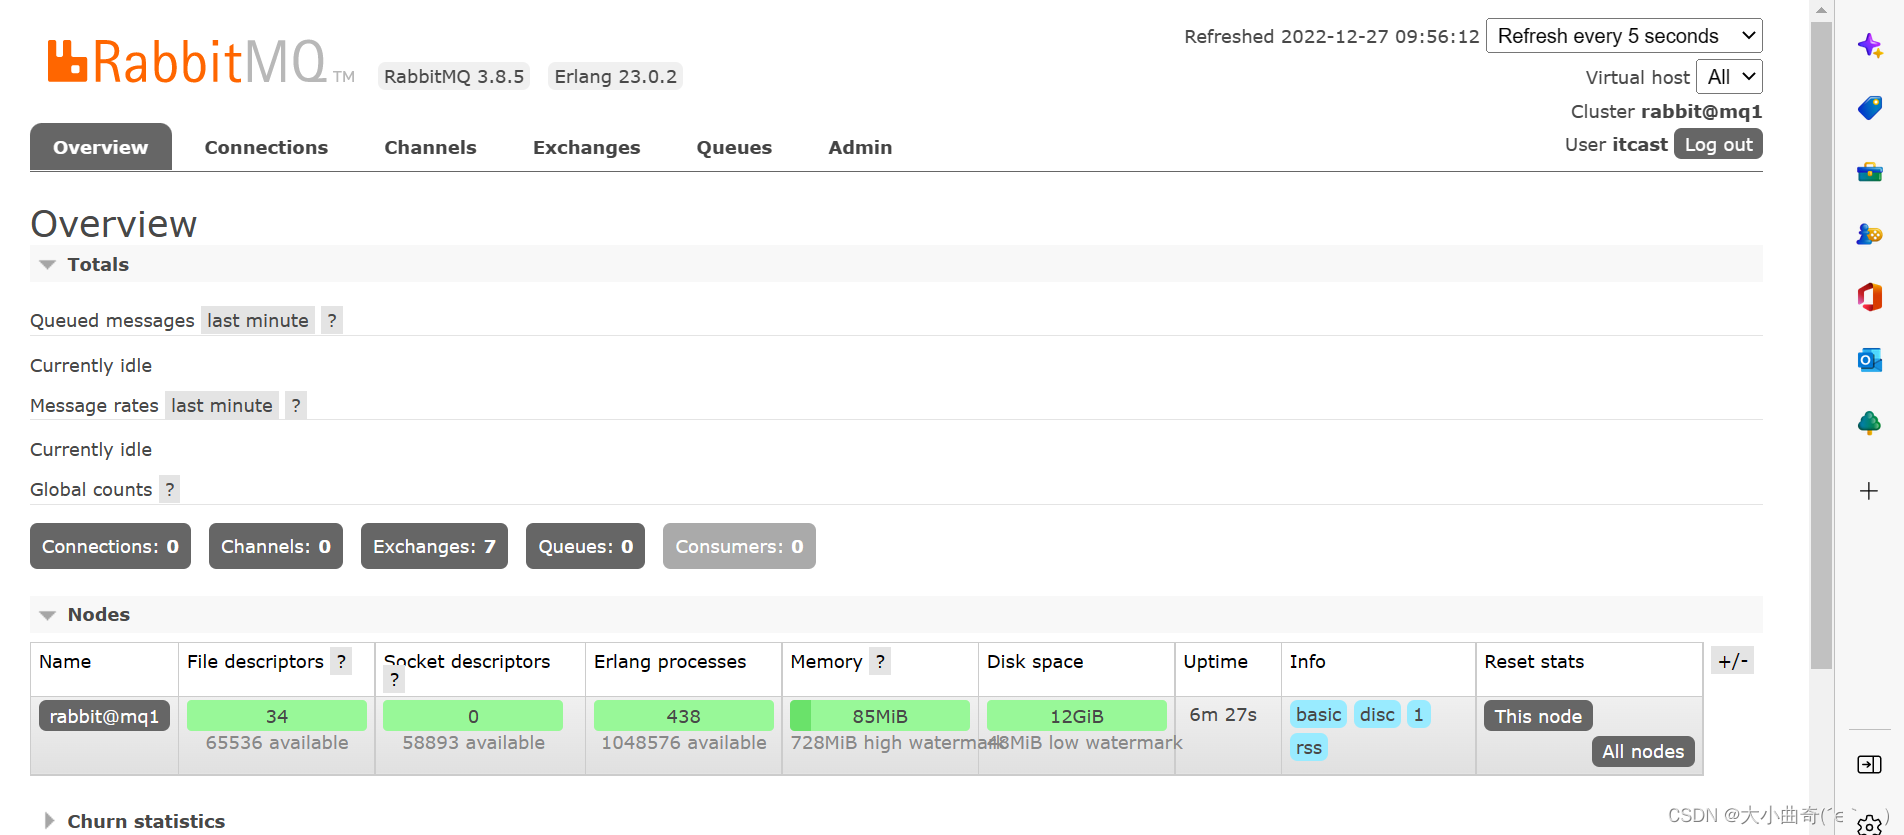Viewport: 1904px width, 835px height.
Task: Change Message rates last minute range
Action: 222,405
